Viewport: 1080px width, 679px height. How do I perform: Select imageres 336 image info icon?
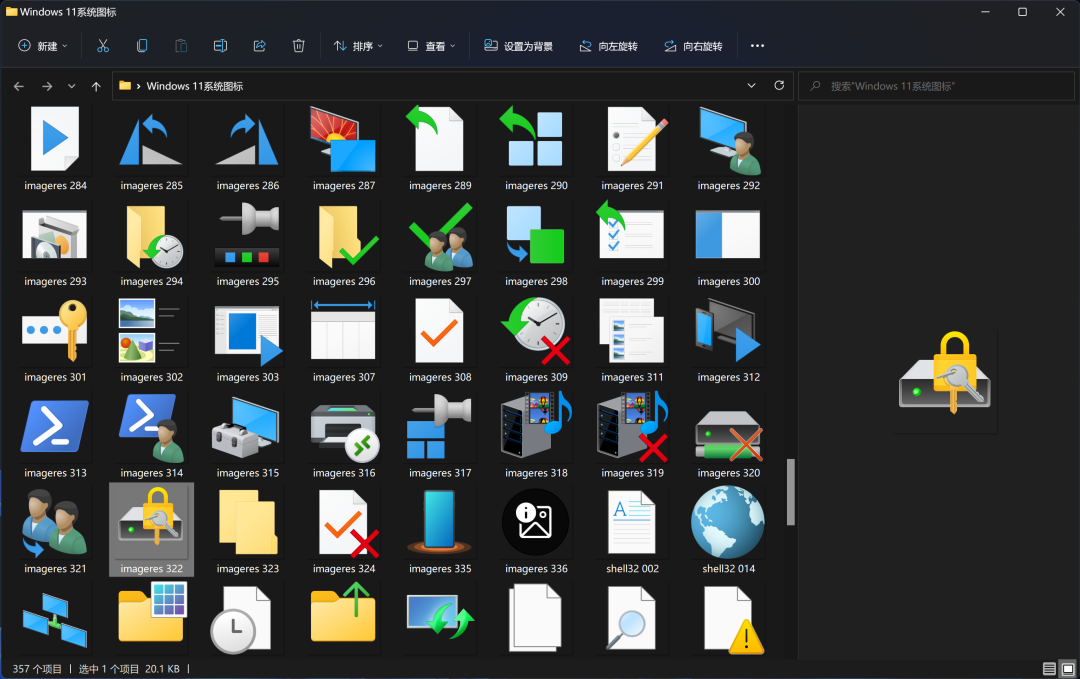(x=536, y=523)
